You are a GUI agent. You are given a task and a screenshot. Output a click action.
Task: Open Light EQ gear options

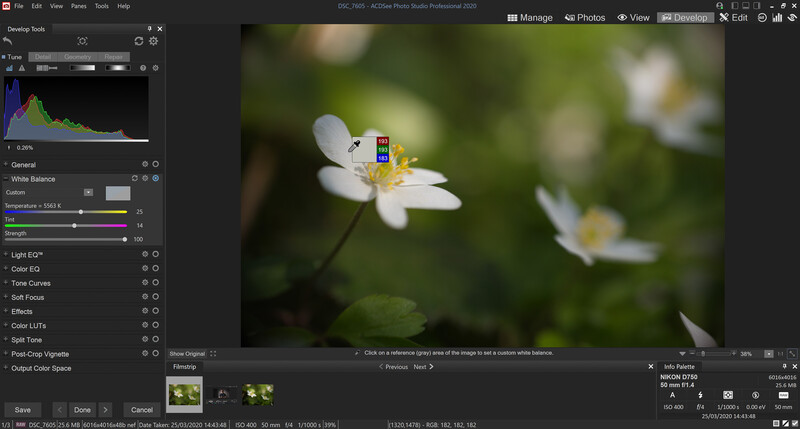(x=145, y=254)
